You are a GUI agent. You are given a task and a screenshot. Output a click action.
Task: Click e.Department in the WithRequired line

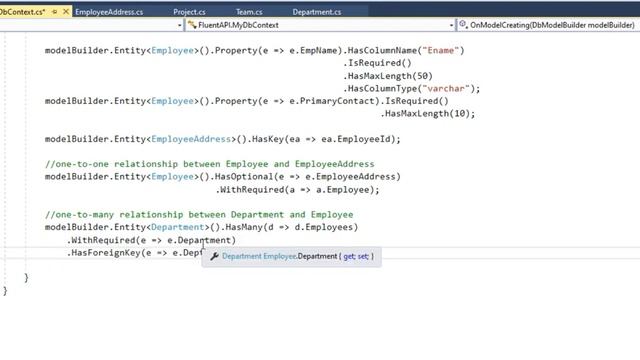(199, 240)
